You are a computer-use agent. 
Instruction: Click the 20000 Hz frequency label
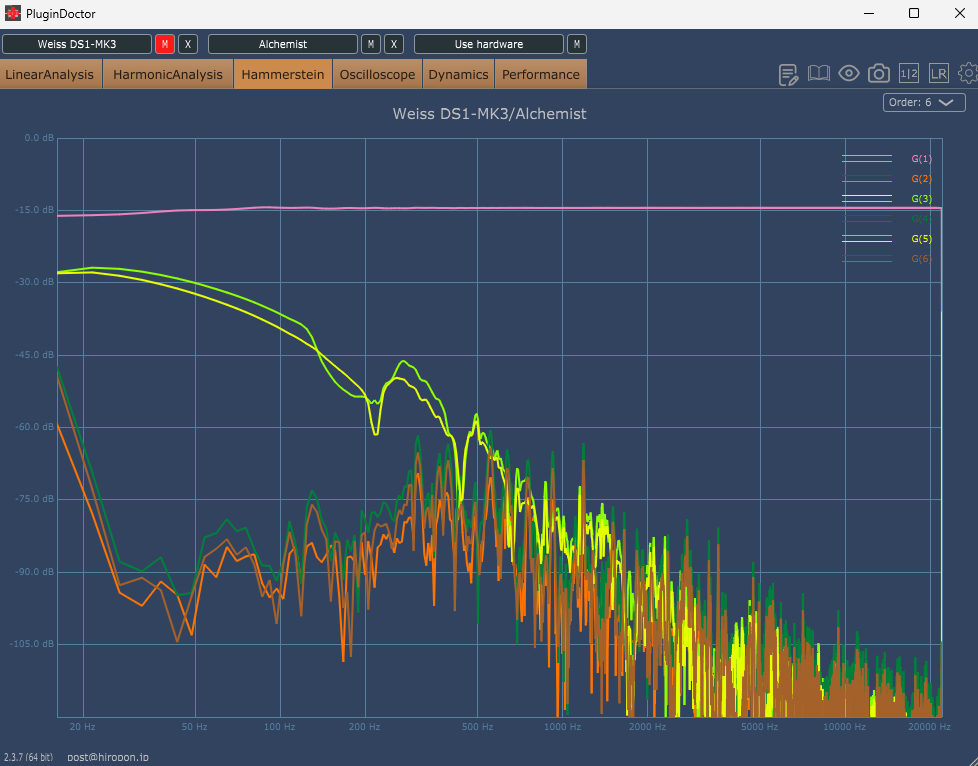click(x=929, y=727)
